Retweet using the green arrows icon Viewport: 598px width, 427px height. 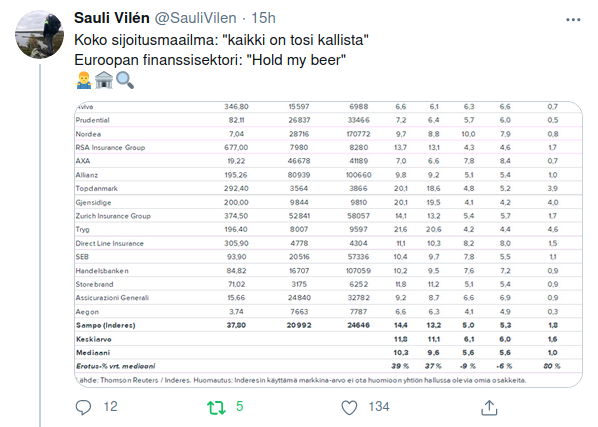coord(216,407)
